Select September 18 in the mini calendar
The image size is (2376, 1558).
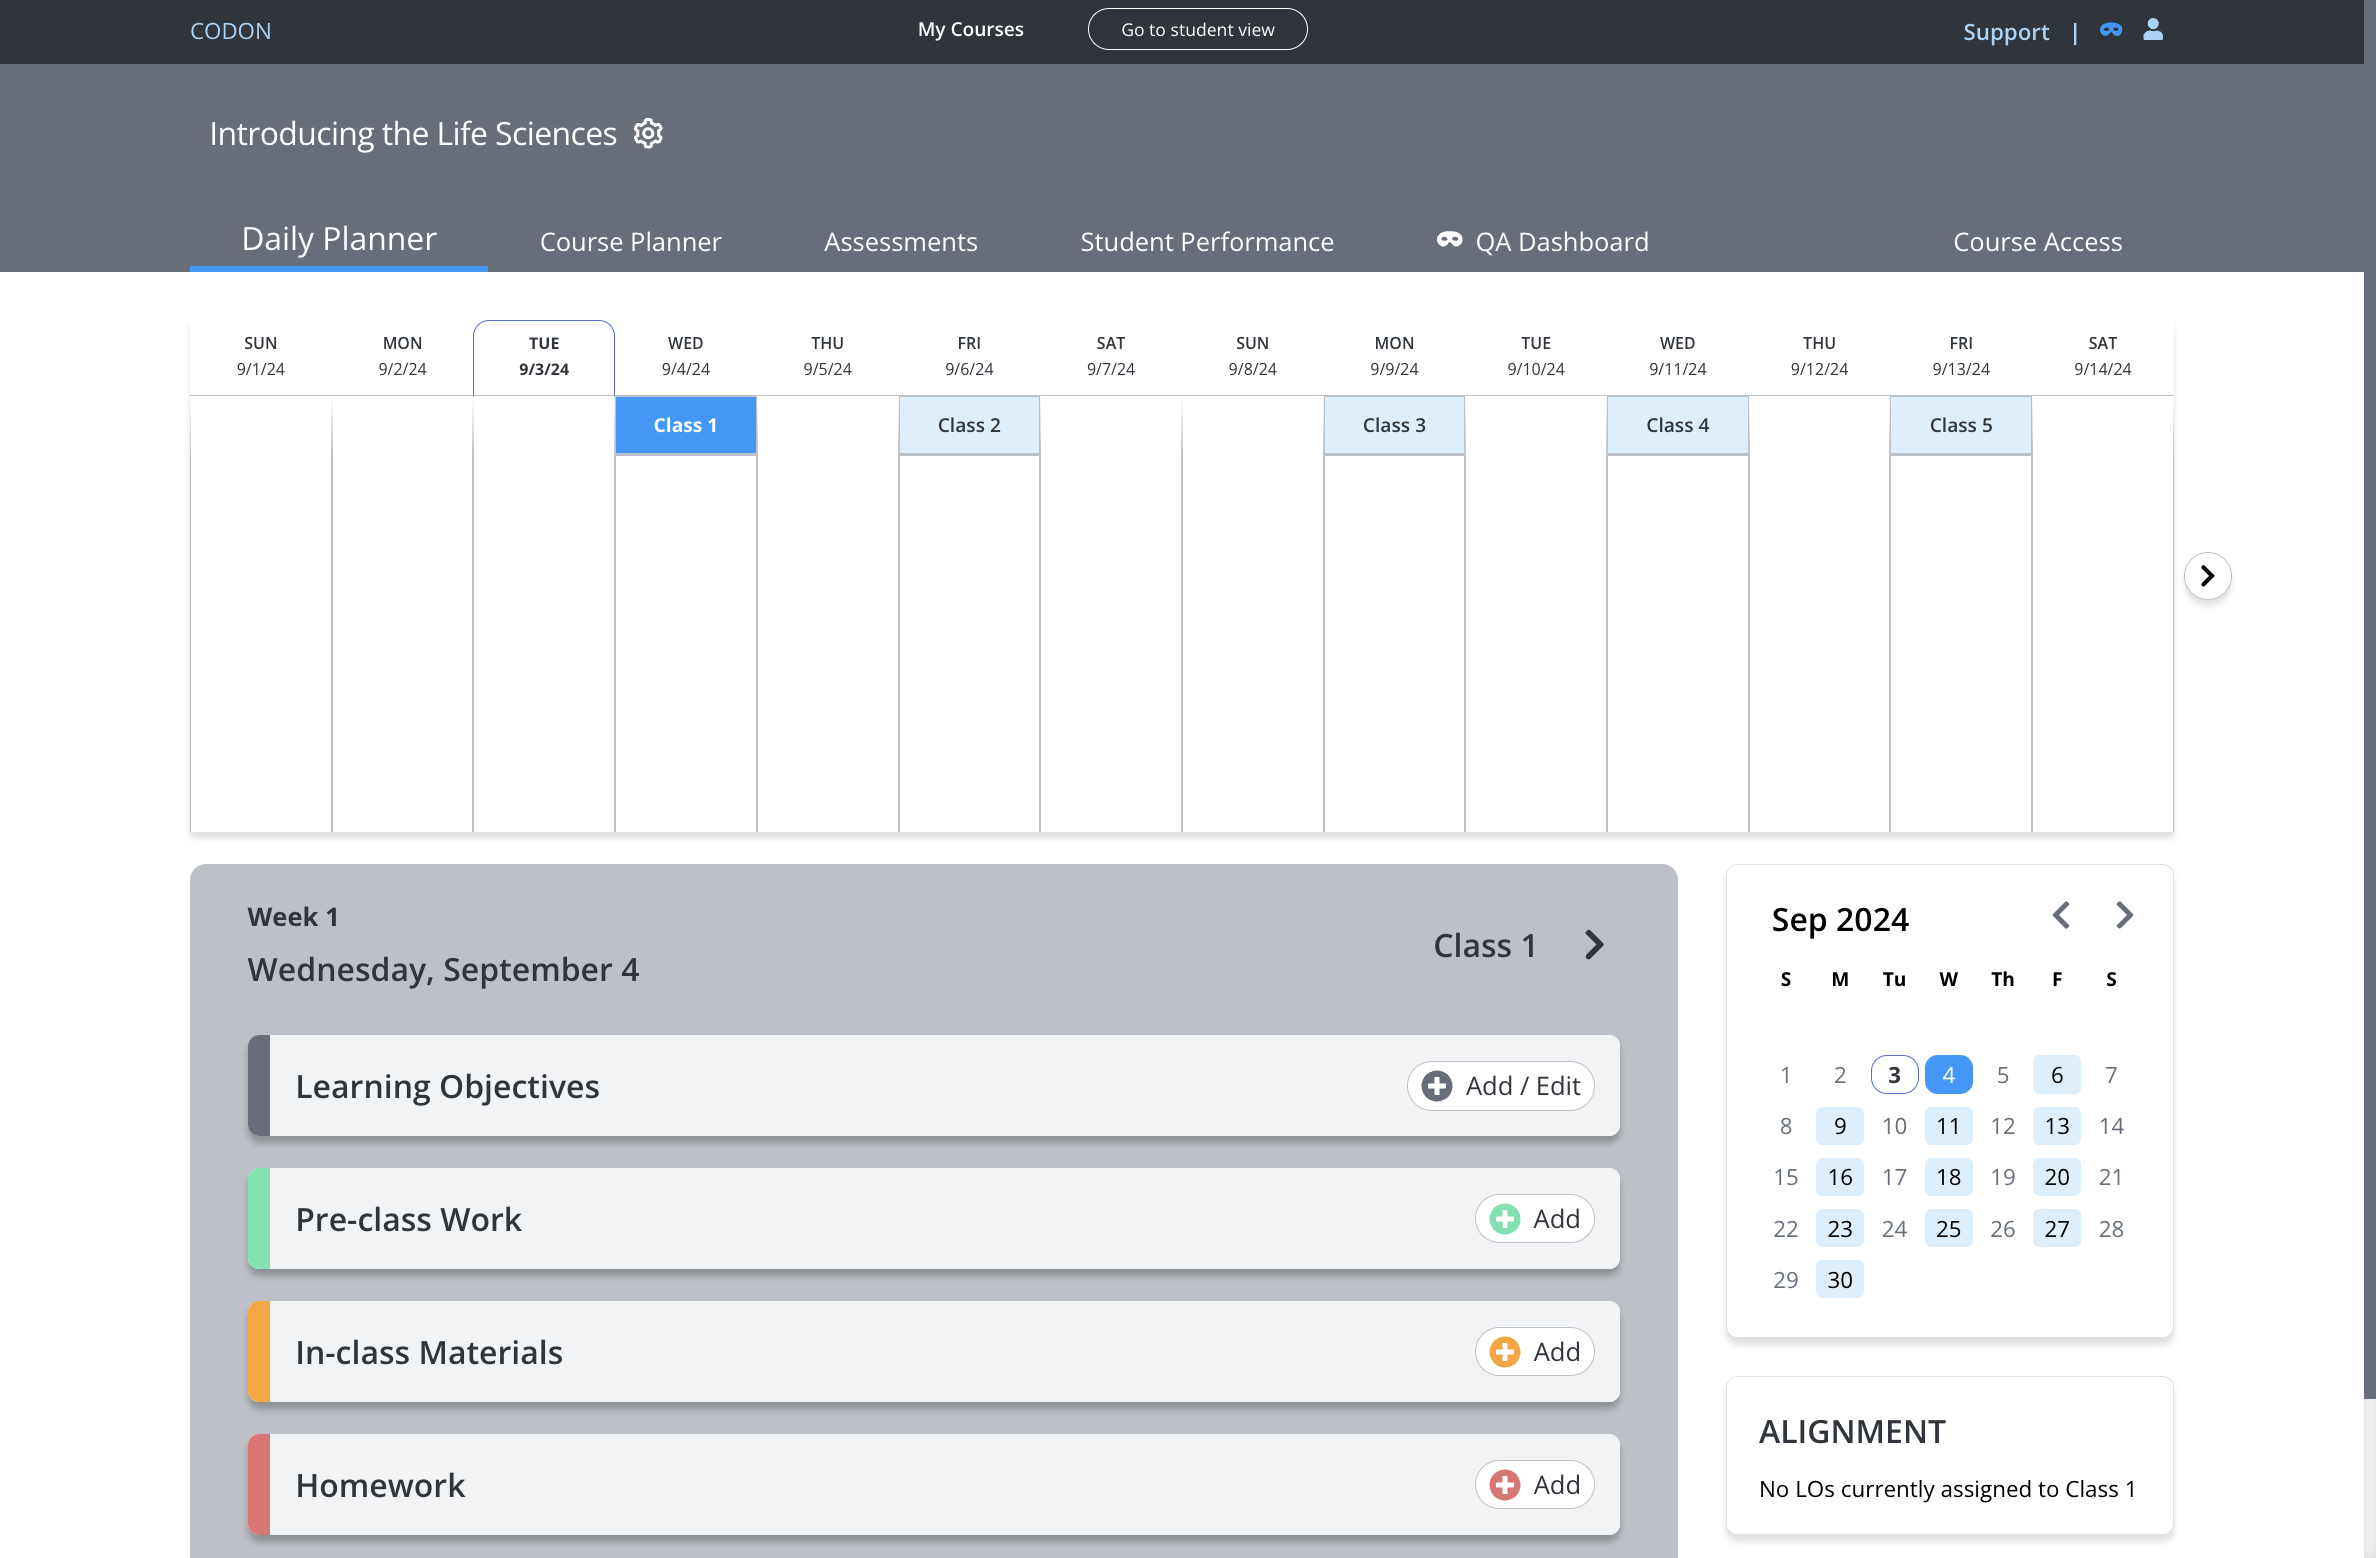tap(1947, 1177)
